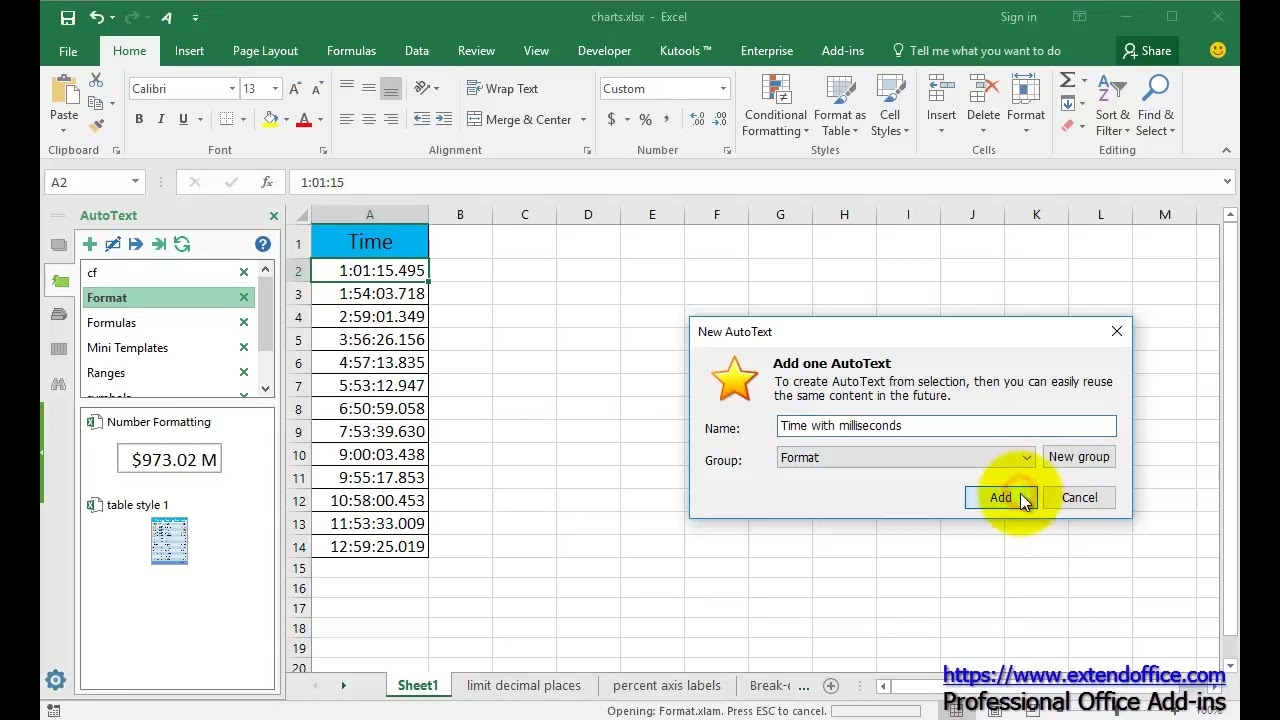Open the Custom number format dropdown
The image size is (1280, 720).
pos(723,89)
